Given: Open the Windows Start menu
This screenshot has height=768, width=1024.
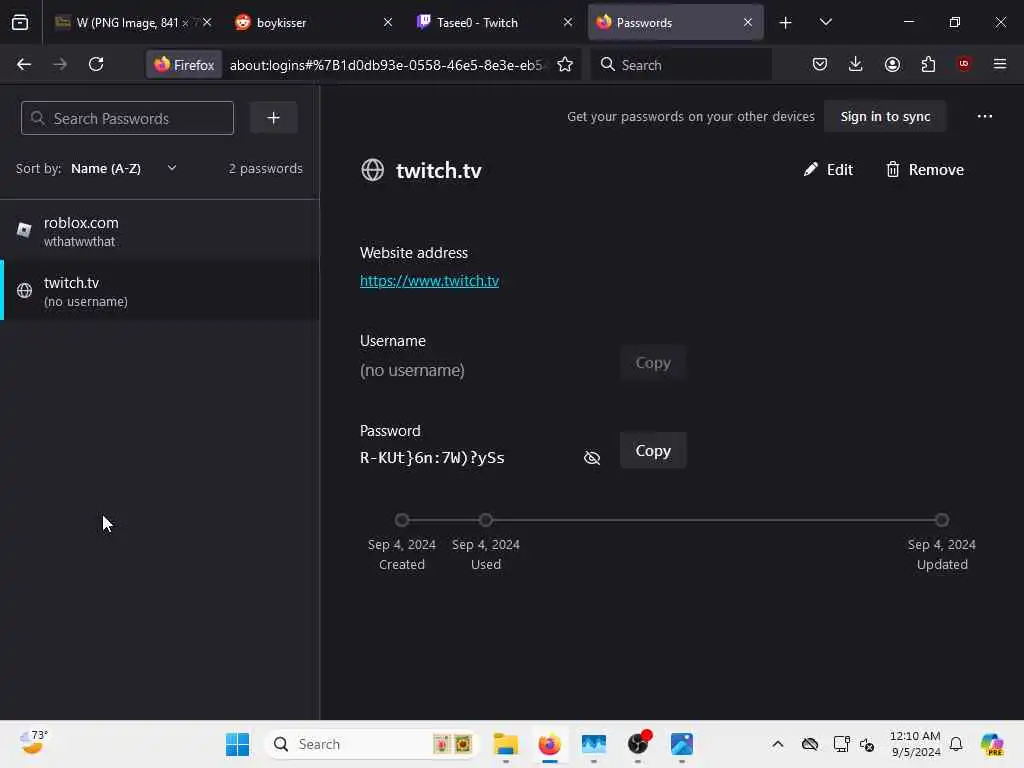Looking at the screenshot, I should tap(237, 744).
